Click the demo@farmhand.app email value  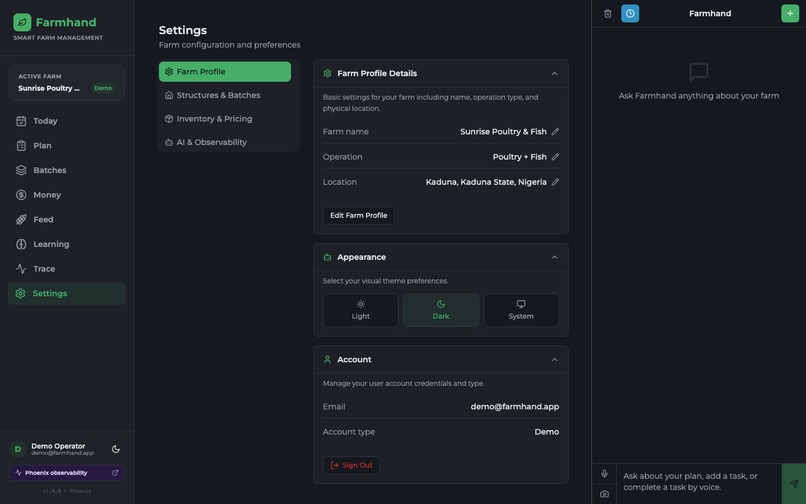click(515, 407)
